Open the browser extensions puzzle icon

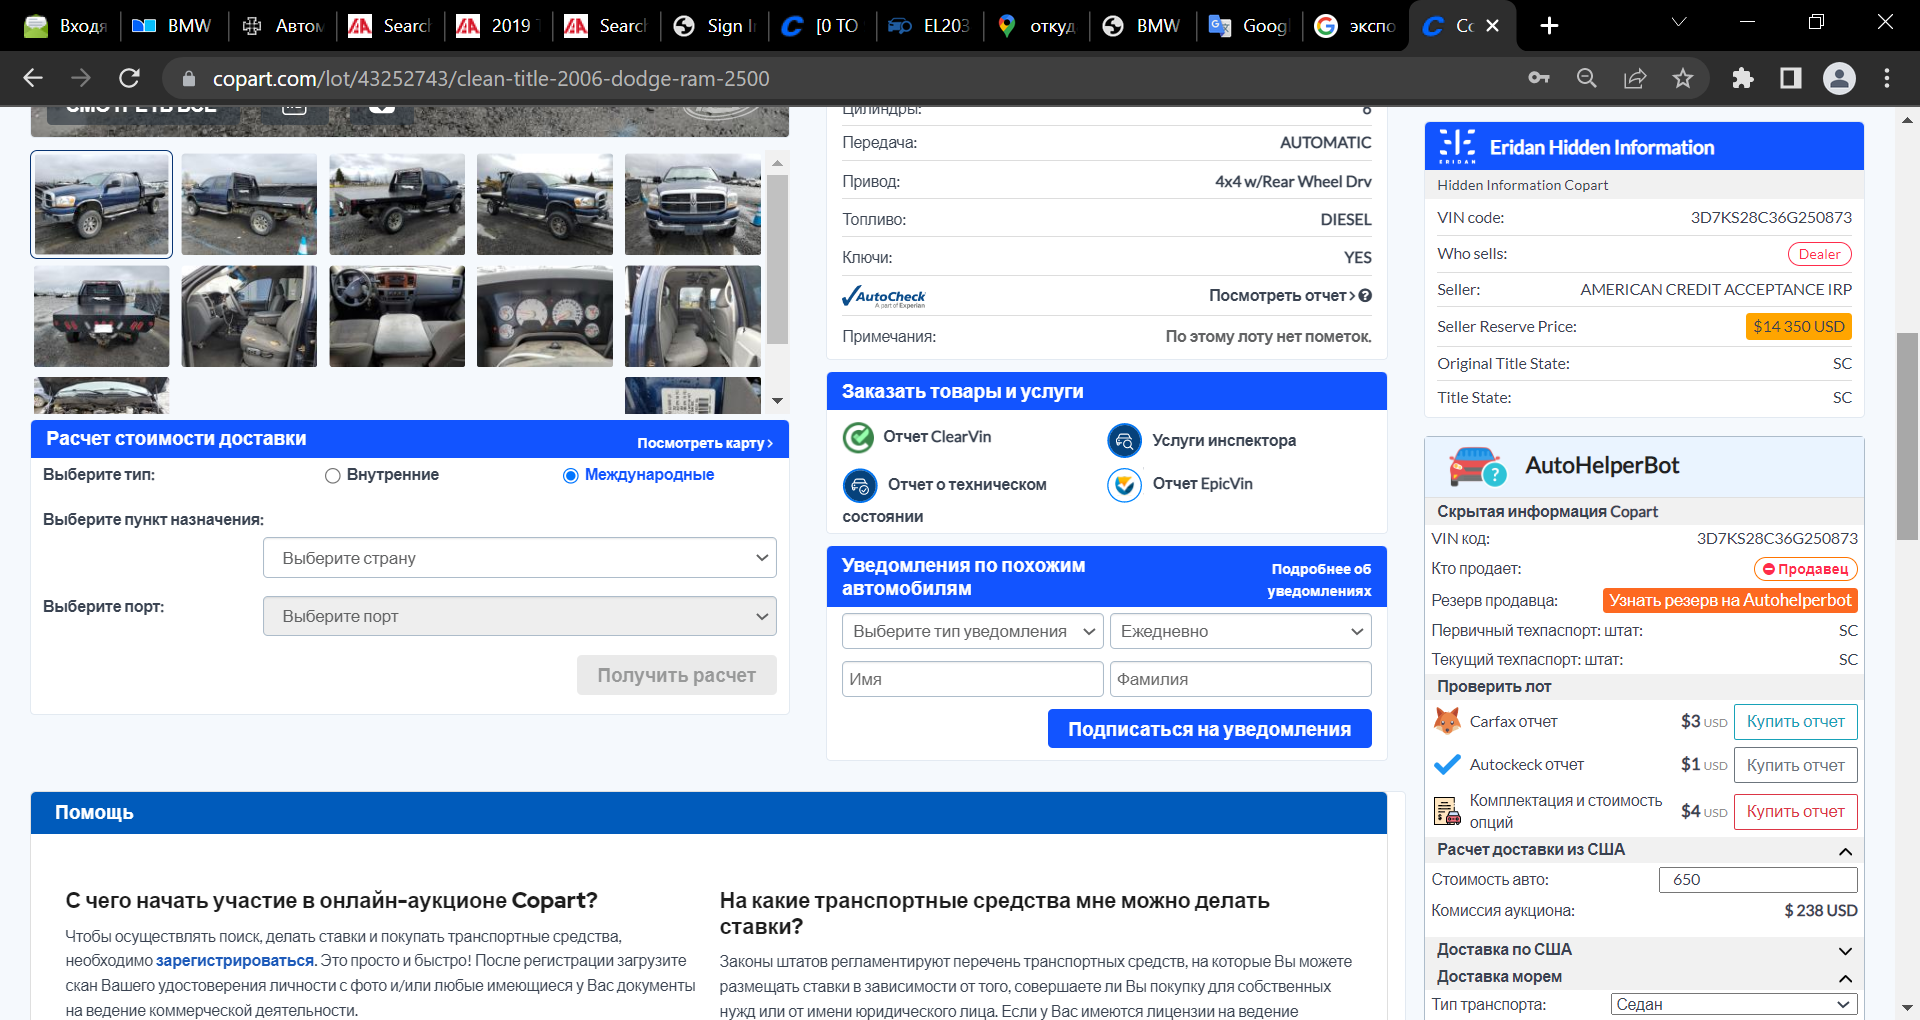1743,78
